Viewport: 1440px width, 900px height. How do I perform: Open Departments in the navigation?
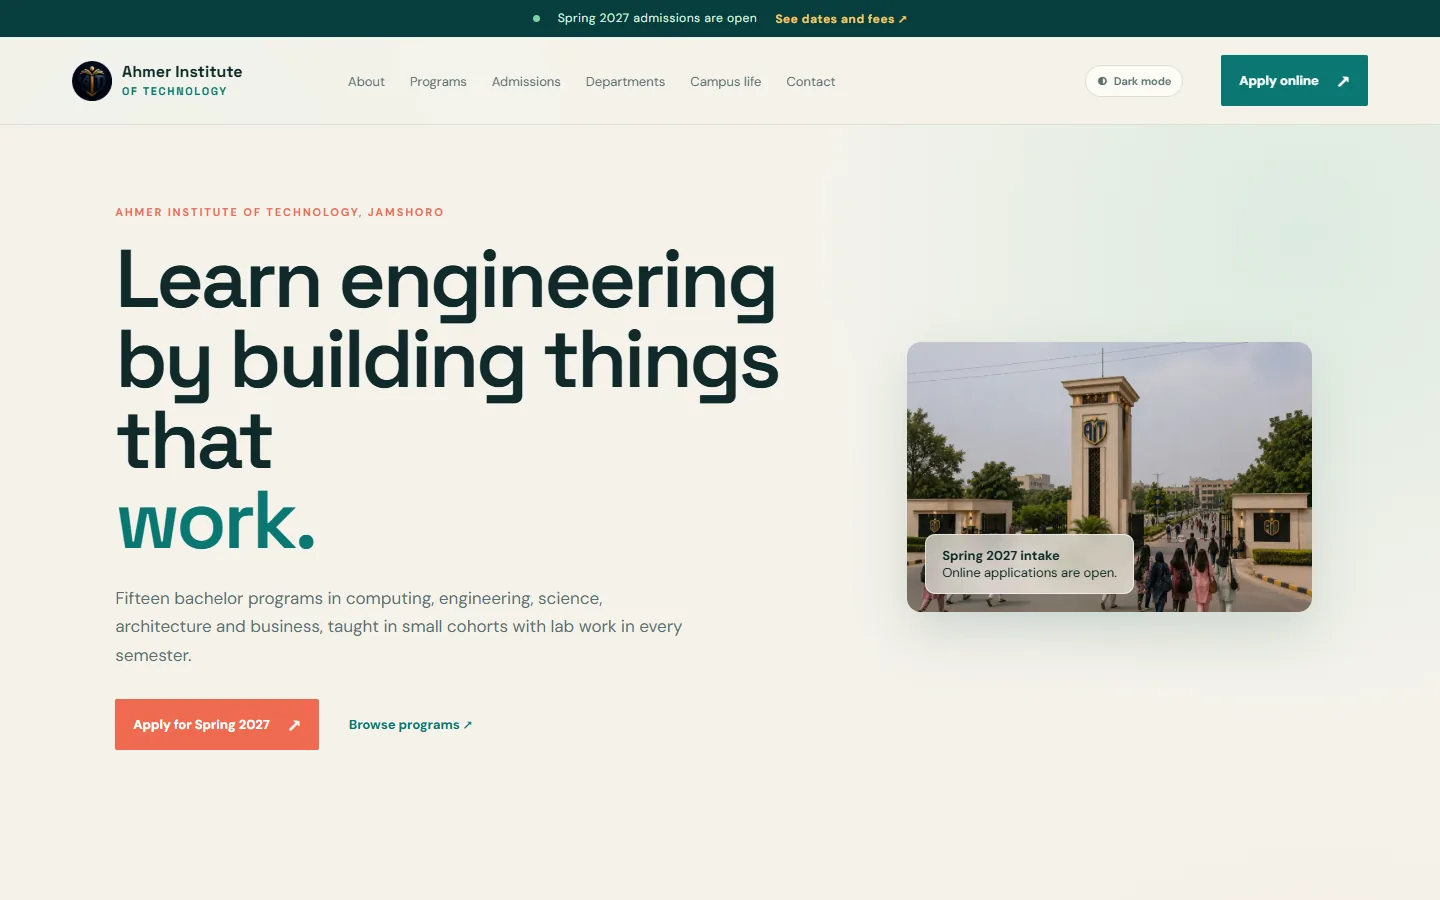[625, 82]
